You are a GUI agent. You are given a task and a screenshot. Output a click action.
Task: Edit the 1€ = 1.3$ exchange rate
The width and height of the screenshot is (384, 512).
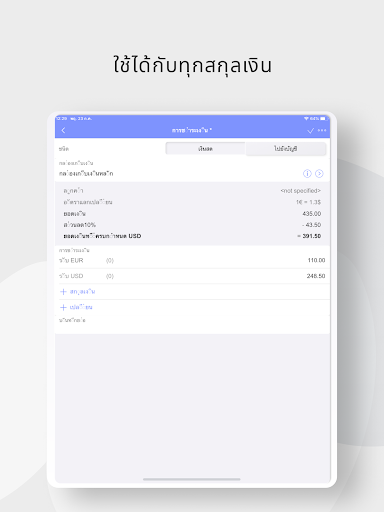click(192, 202)
